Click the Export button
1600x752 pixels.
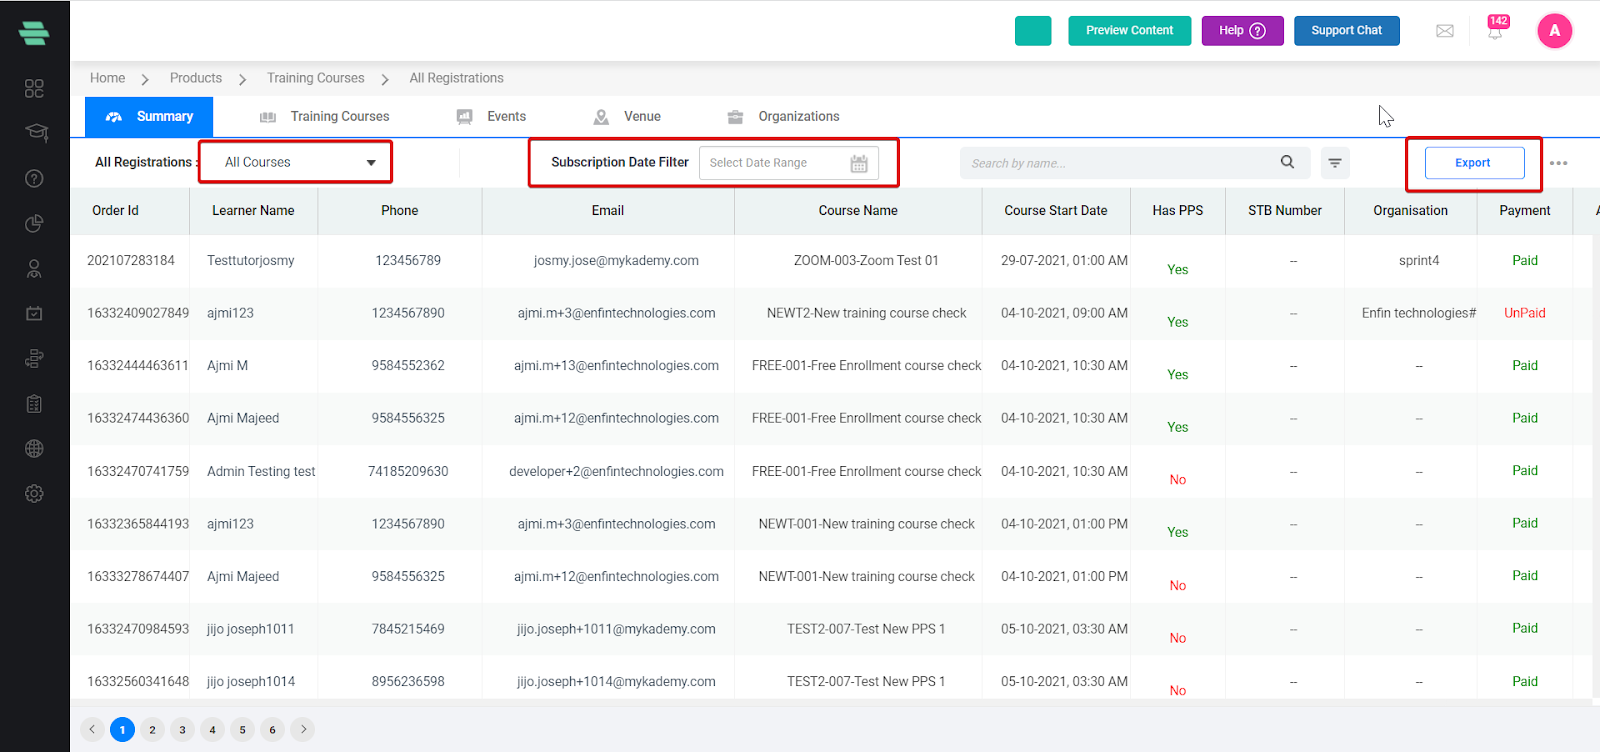click(1474, 163)
